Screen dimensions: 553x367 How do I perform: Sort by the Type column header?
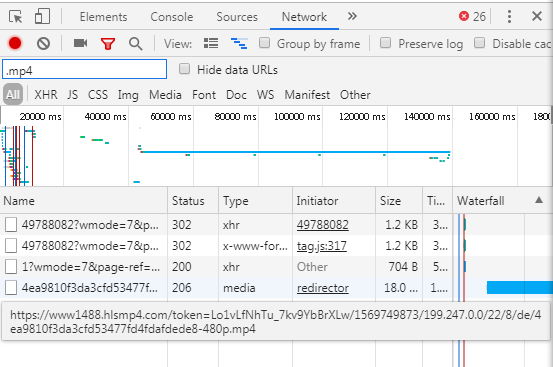[255, 201]
